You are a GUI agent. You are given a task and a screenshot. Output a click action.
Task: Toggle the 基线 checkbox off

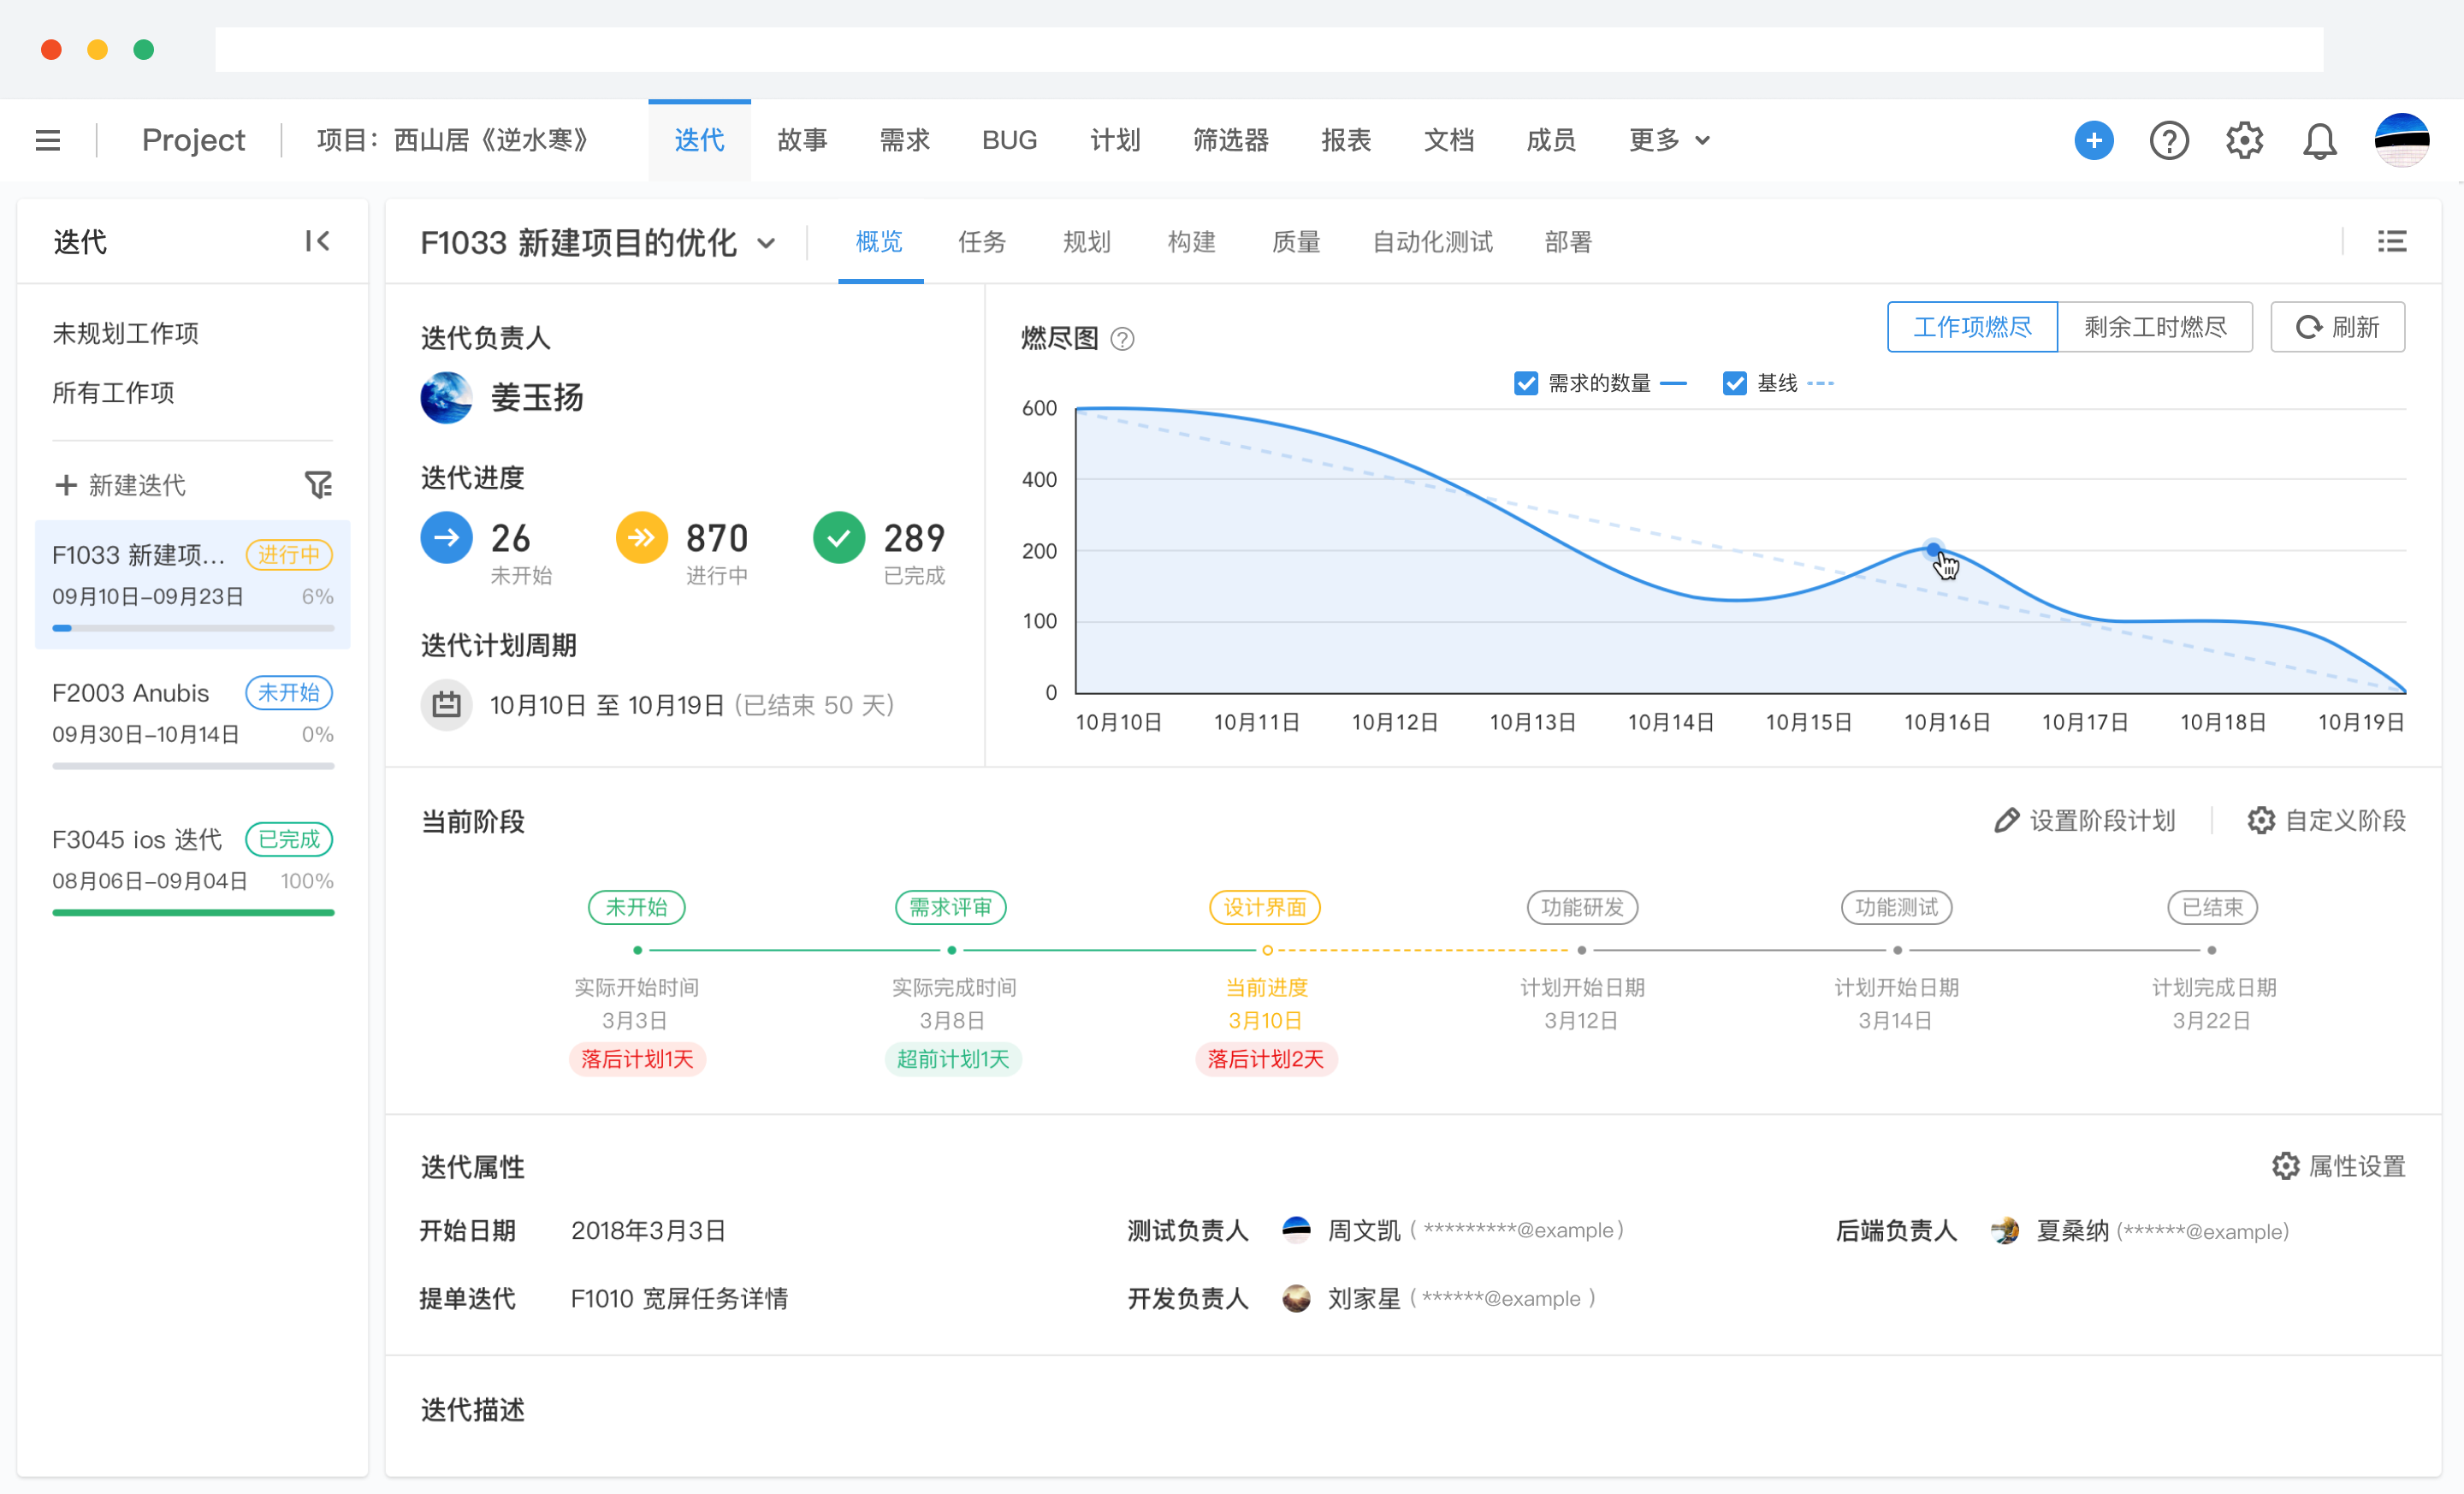click(1735, 383)
